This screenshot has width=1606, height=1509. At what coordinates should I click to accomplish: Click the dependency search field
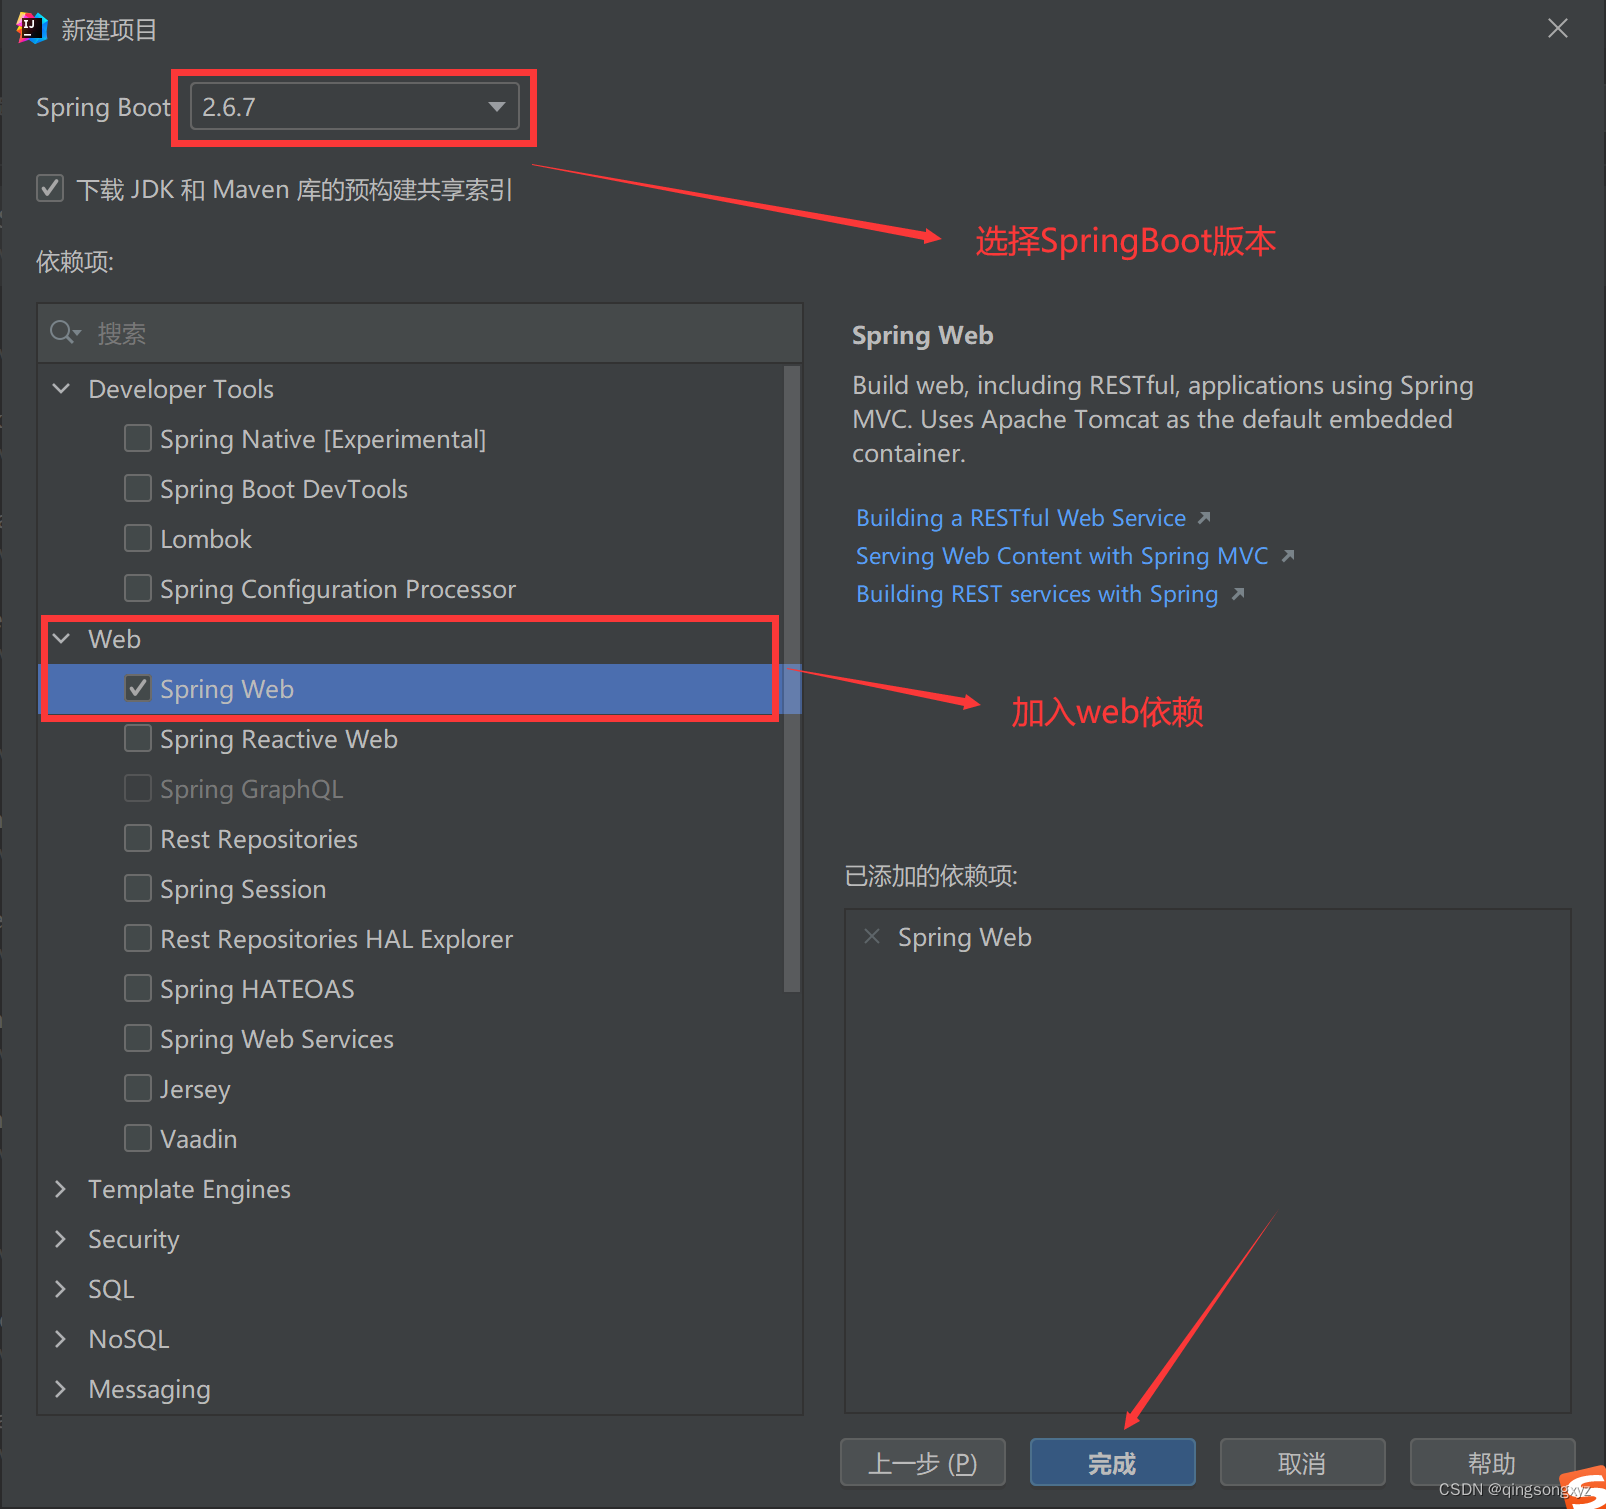pos(420,333)
